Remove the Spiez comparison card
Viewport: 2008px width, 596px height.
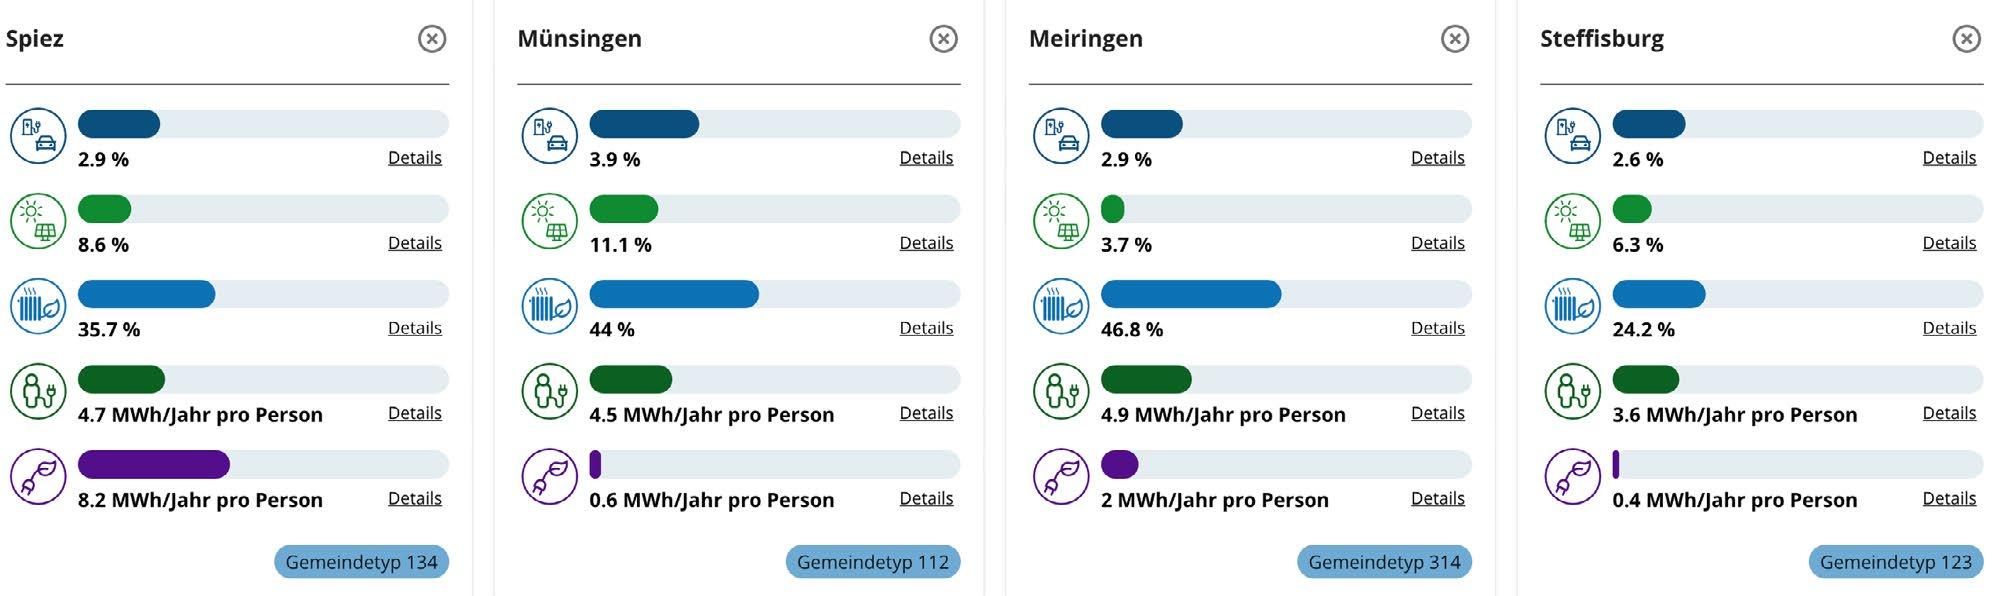pos(432,39)
